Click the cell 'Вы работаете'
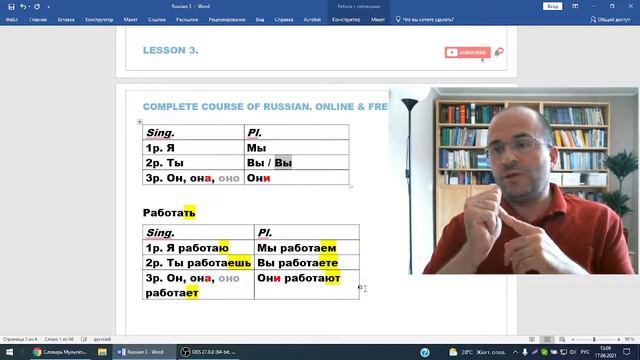 point(307,263)
